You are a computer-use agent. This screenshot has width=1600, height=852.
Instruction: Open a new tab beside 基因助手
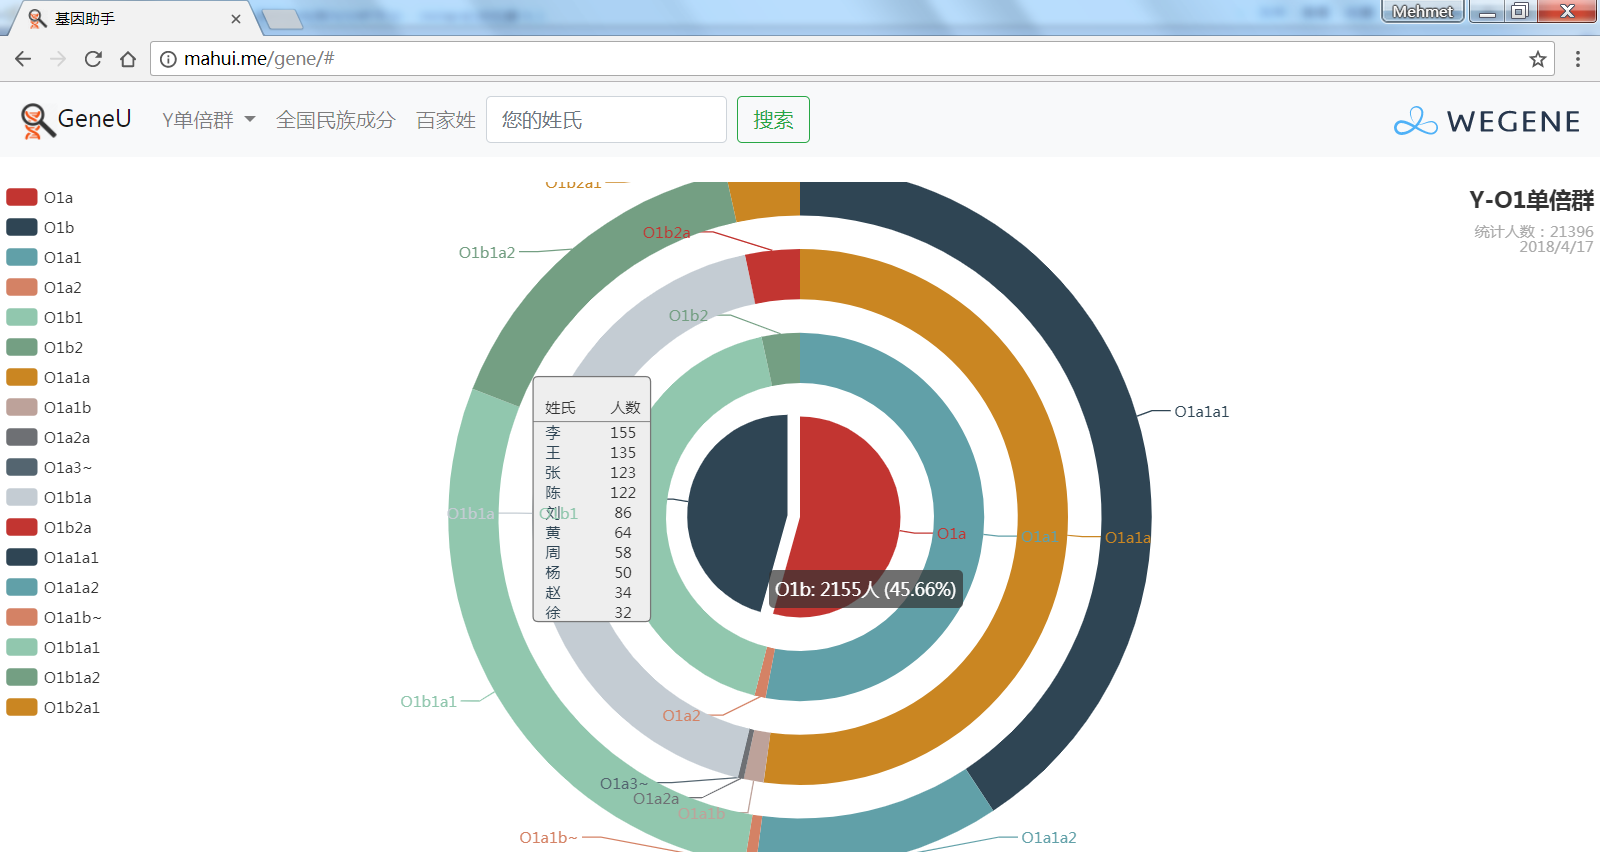coord(282,19)
